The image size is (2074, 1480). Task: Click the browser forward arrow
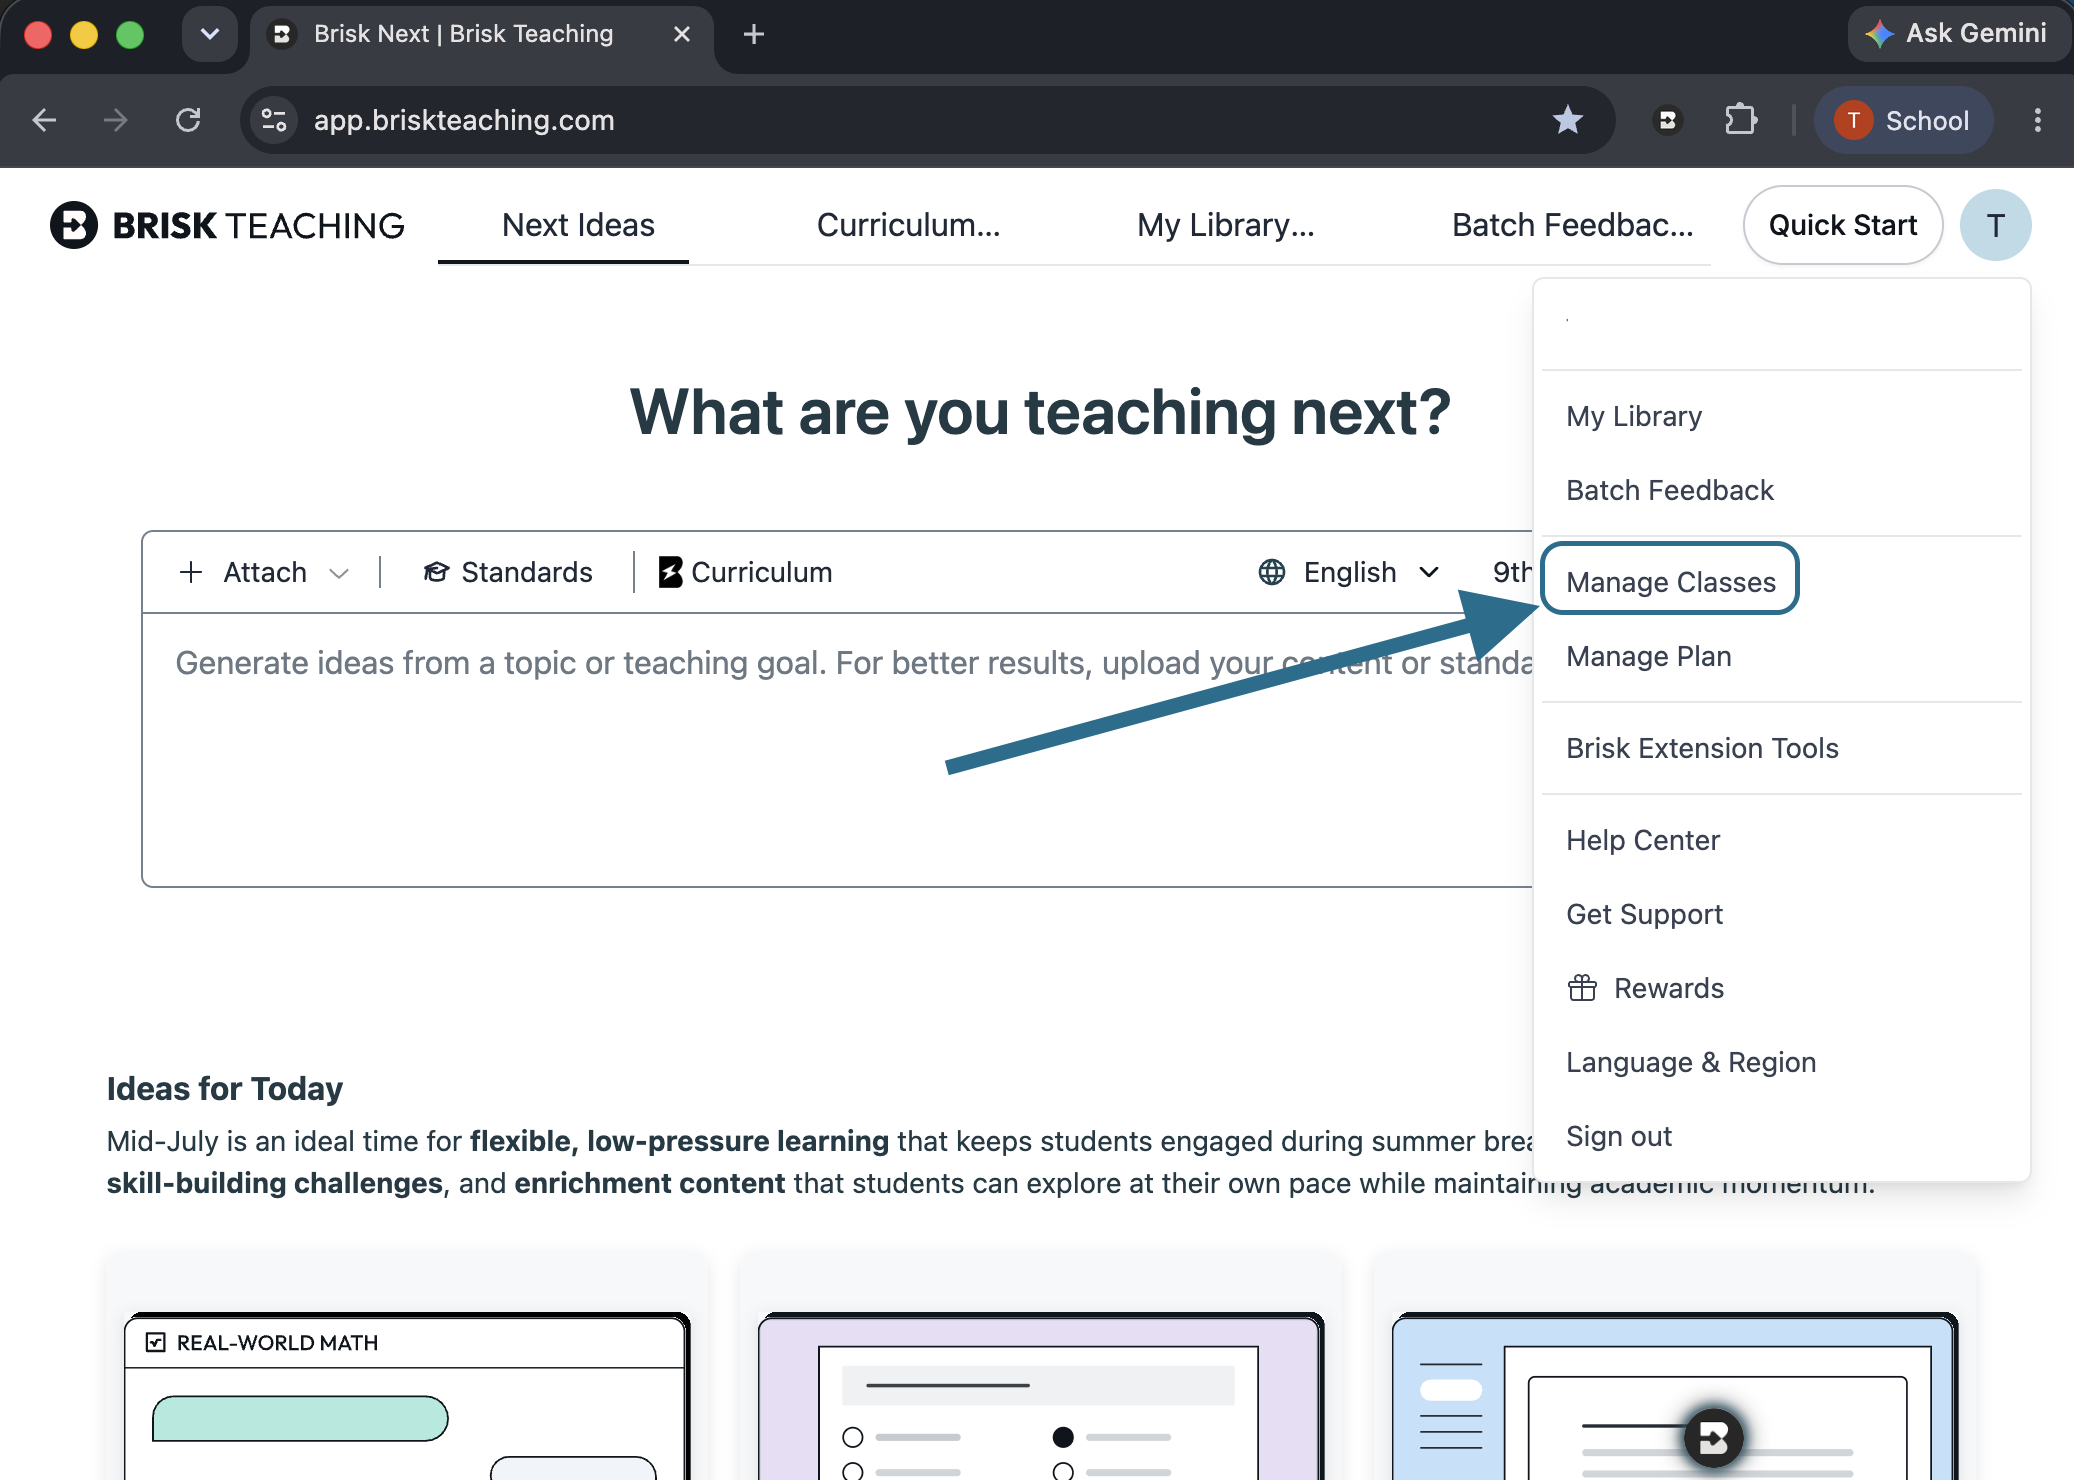tap(116, 120)
